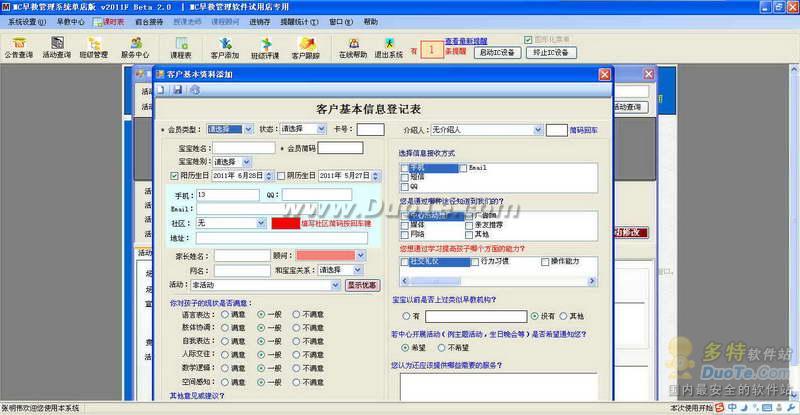Check the 短信 receiving method checkbox
The image size is (800, 415).
tap(405, 177)
